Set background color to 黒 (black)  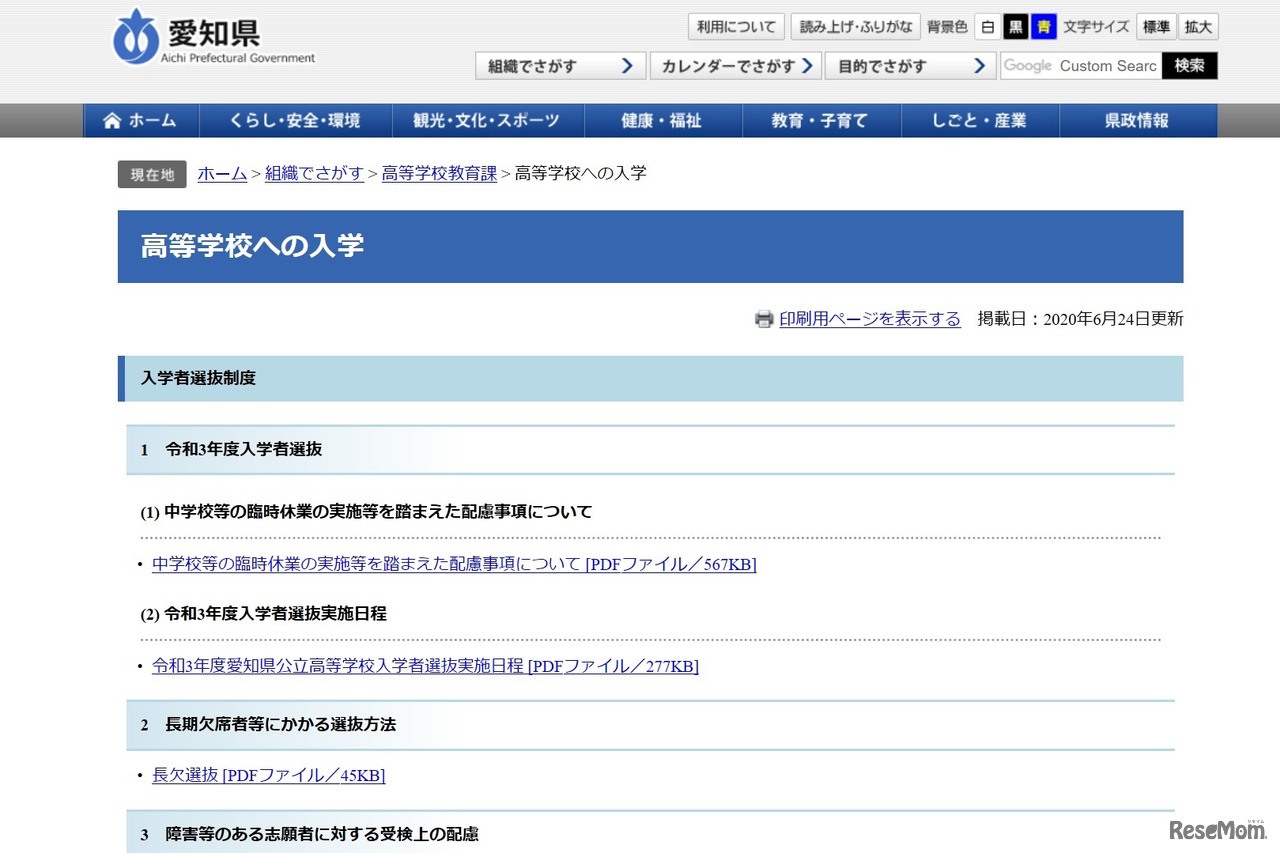pyautogui.click(x=1015, y=27)
